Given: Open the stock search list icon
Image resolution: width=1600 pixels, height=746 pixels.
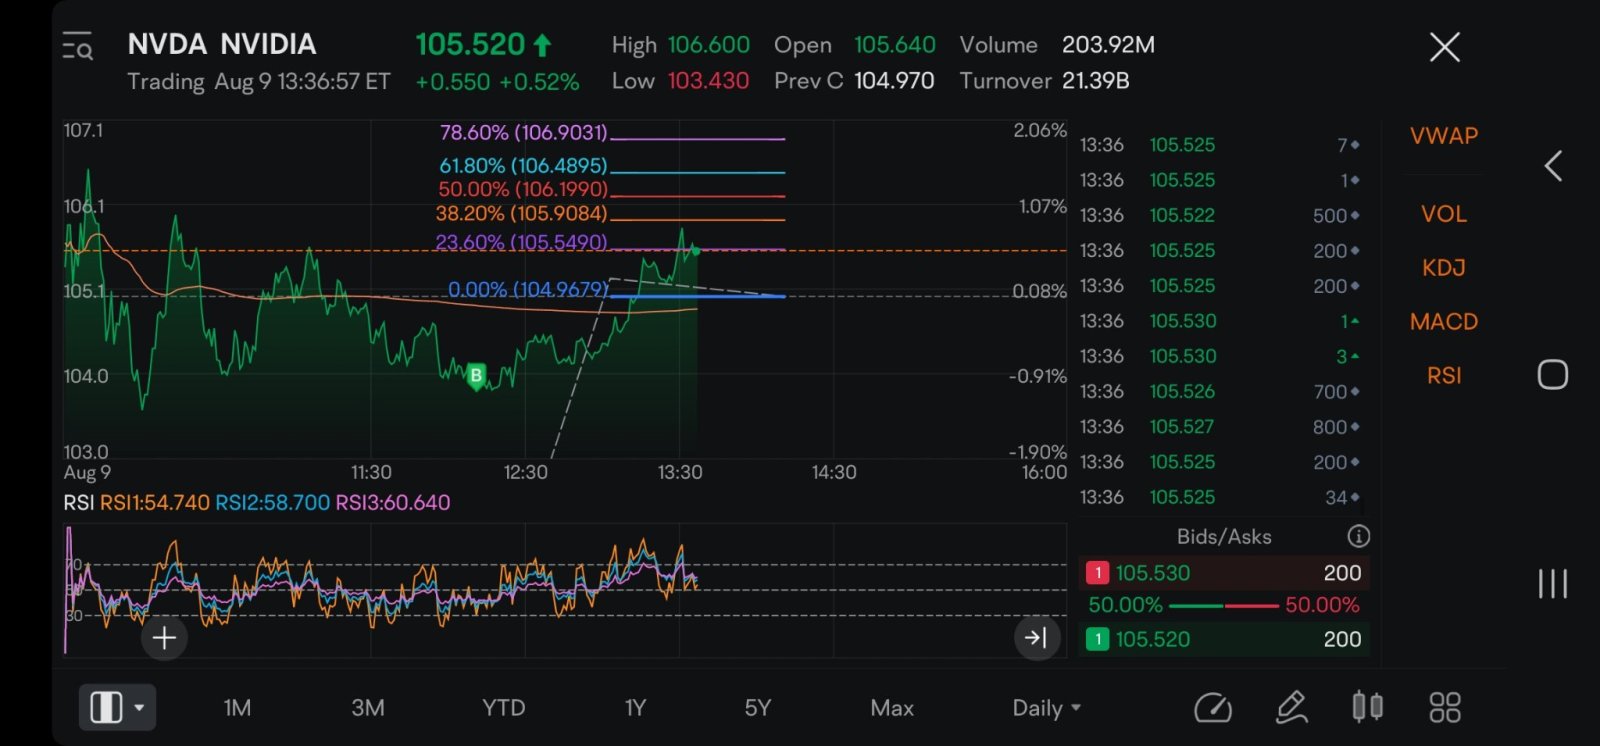Looking at the screenshot, I should (x=78, y=47).
